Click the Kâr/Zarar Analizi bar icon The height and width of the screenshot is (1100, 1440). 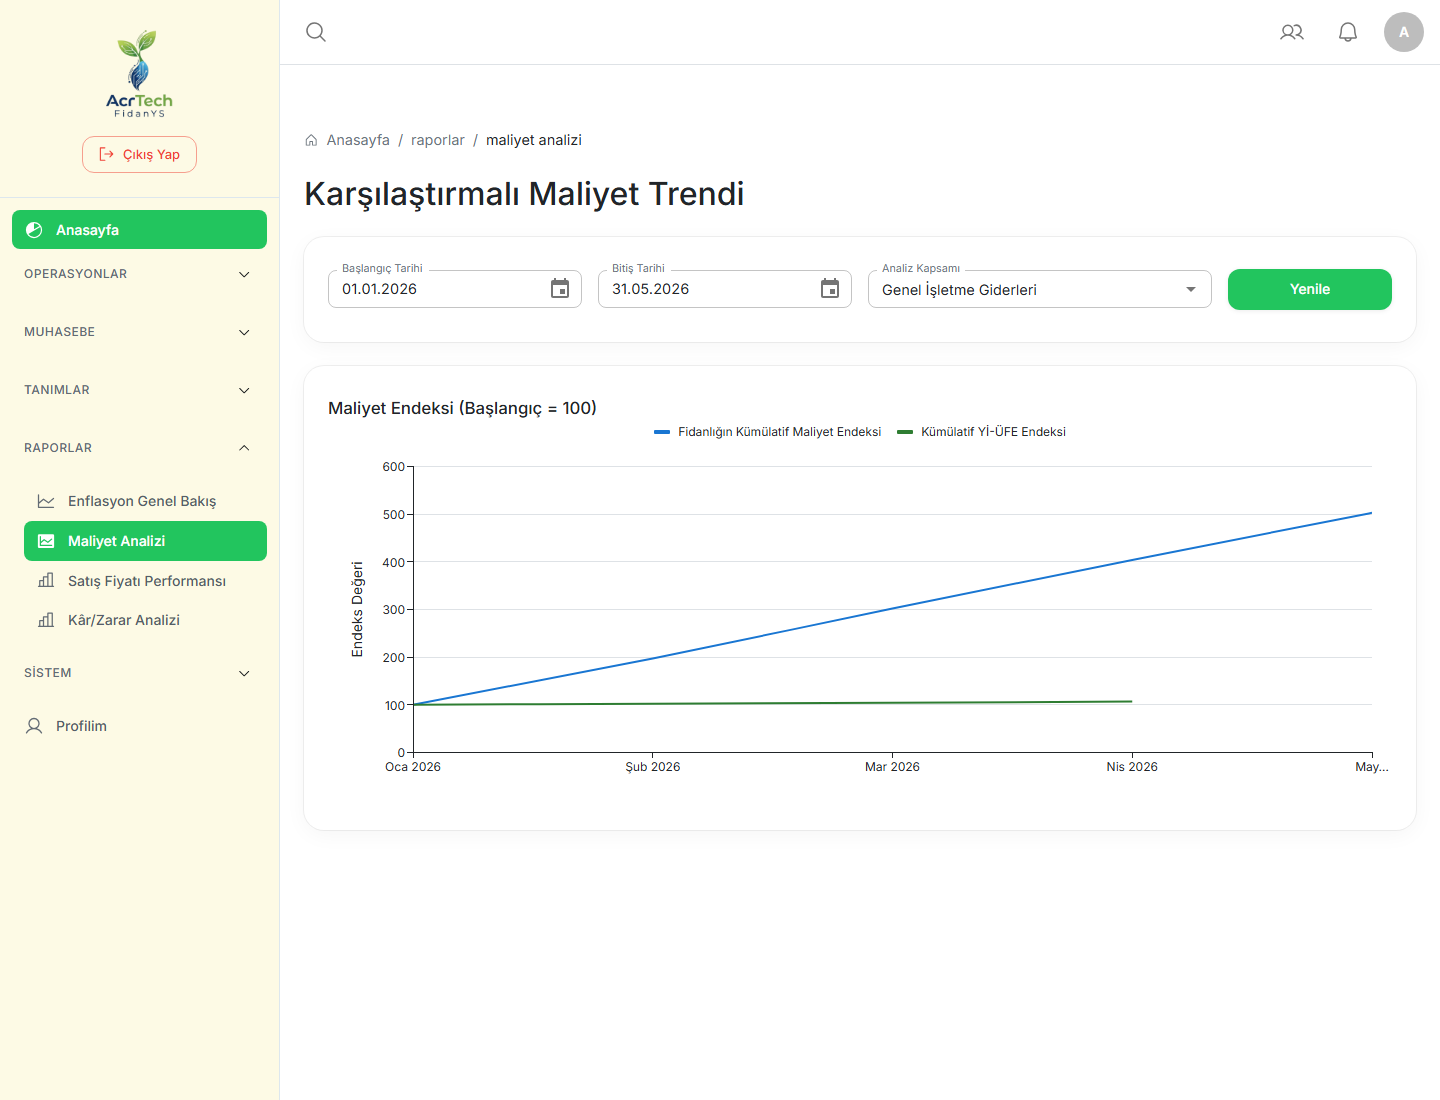(x=46, y=620)
